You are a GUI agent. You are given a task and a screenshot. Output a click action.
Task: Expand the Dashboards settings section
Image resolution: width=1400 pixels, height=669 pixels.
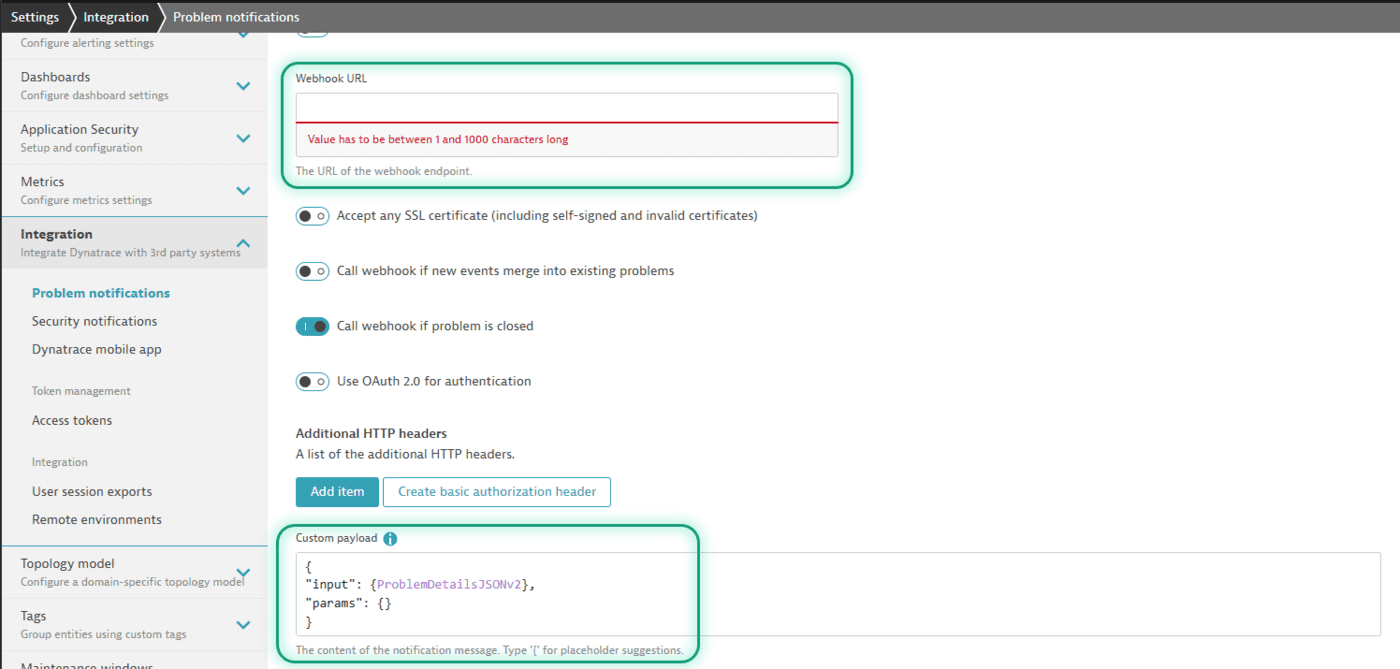point(243,85)
